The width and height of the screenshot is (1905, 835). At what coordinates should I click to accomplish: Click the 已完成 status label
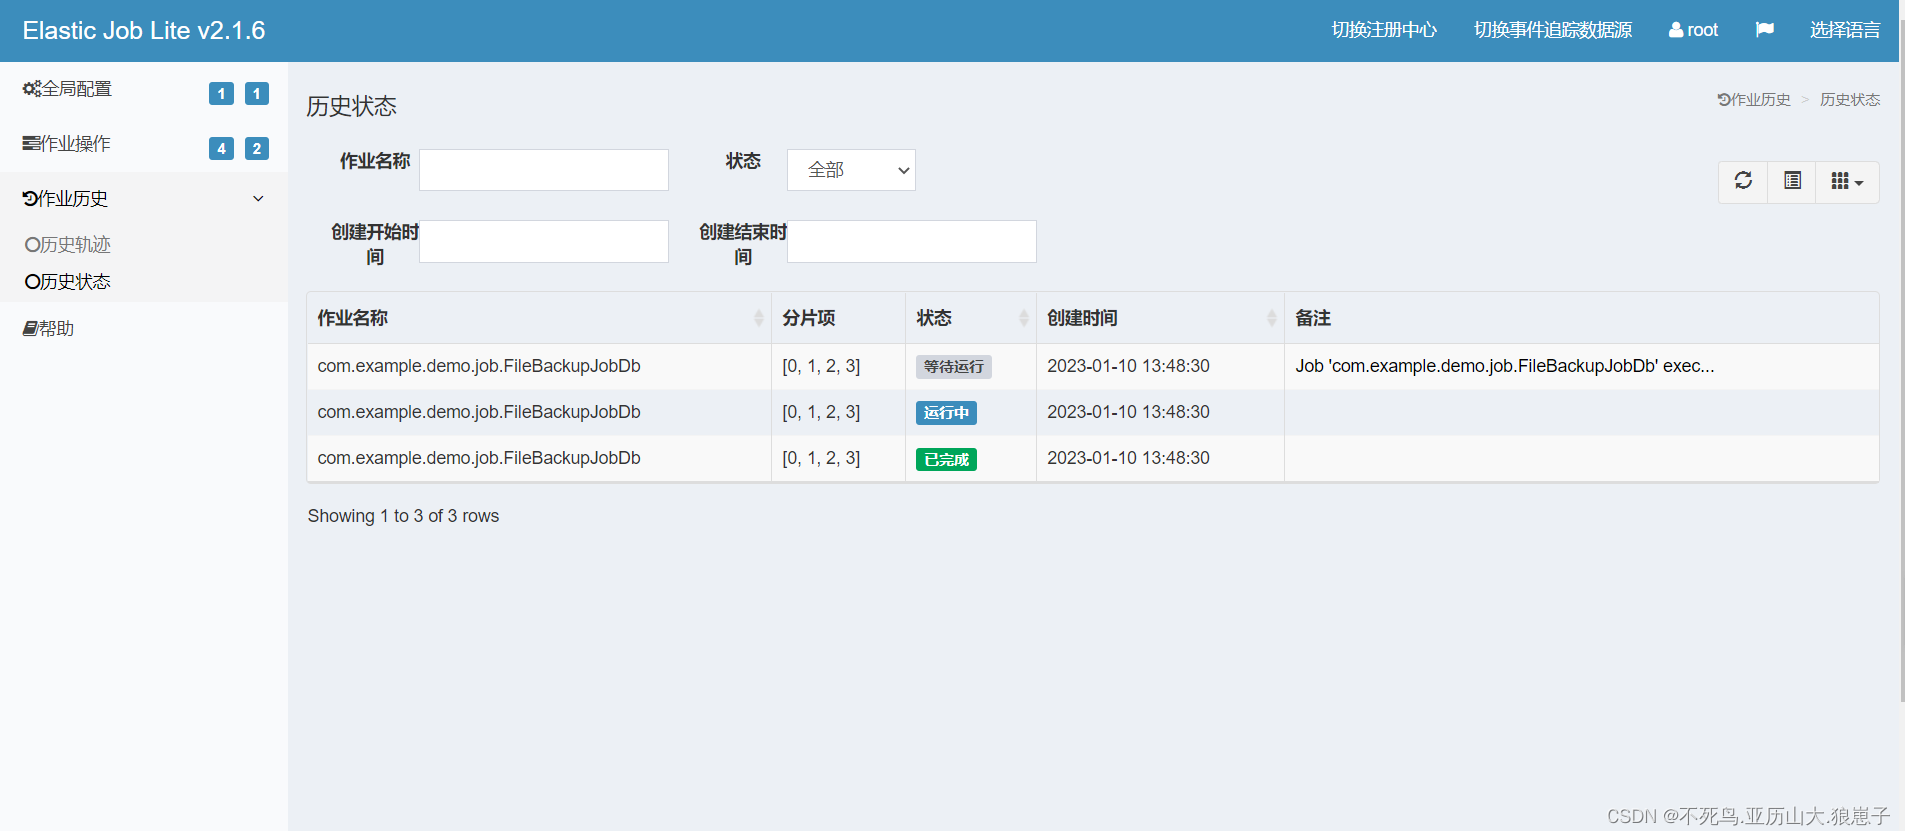pyautogui.click(x=946, y=460)
